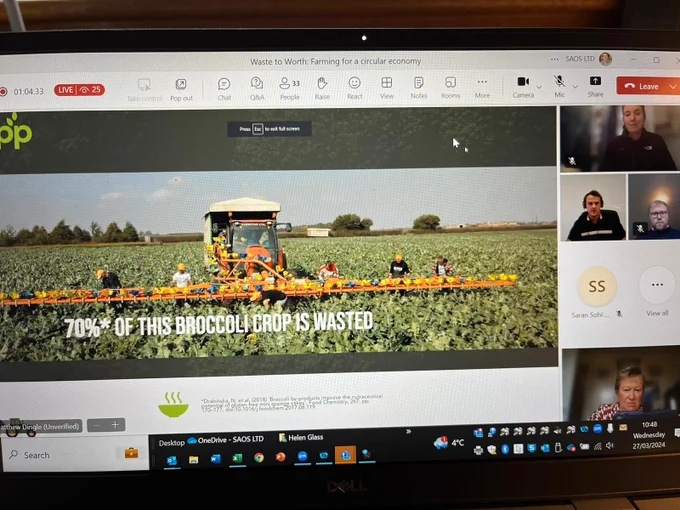The height and width of the screenshot is (510, 680).
Task: Show the People list with 33 participants
Action: click(x=290, y=88)
